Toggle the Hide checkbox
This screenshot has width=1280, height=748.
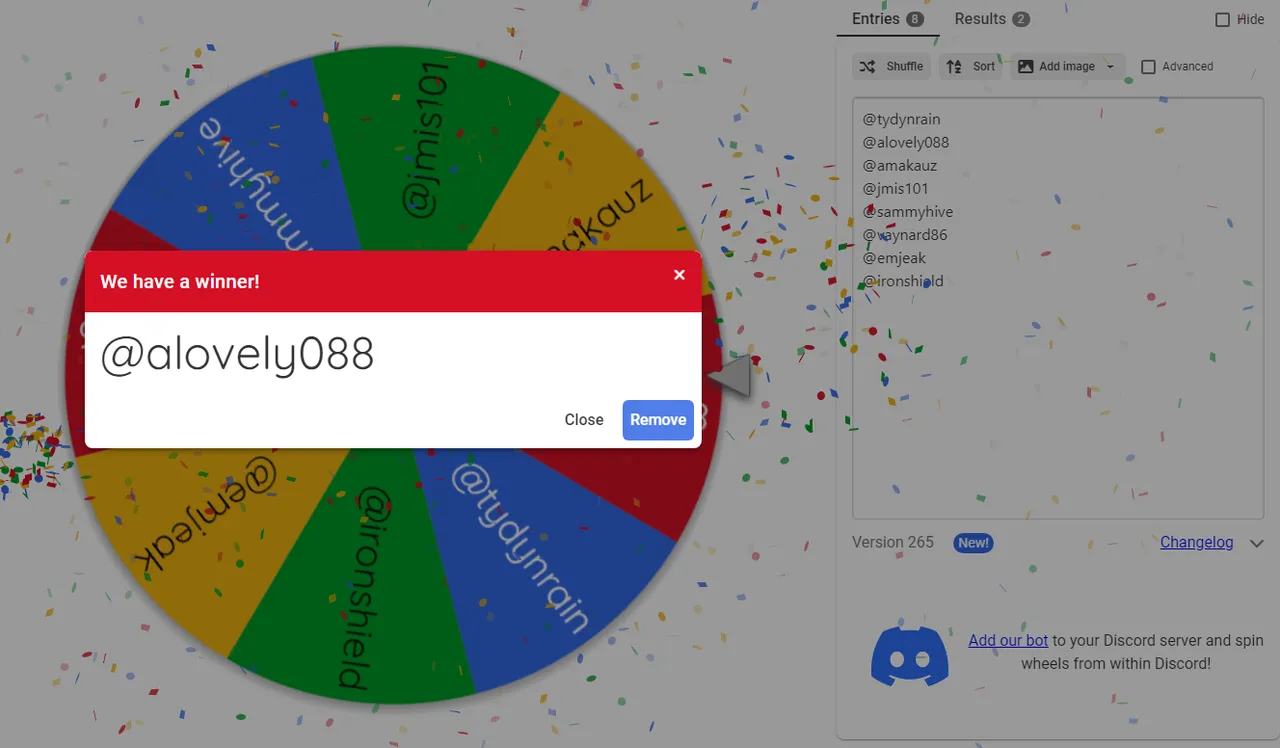1223,19
